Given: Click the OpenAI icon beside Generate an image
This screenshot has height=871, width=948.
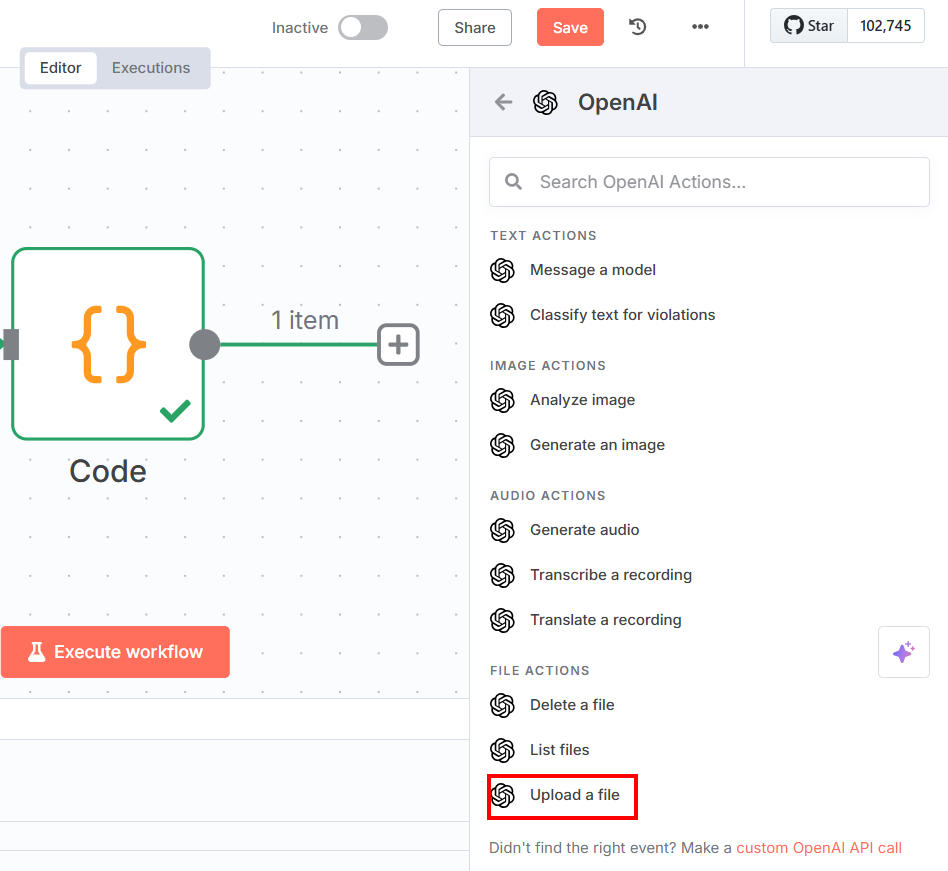Looking at the screenshot, I should click(x=502, y=445).
